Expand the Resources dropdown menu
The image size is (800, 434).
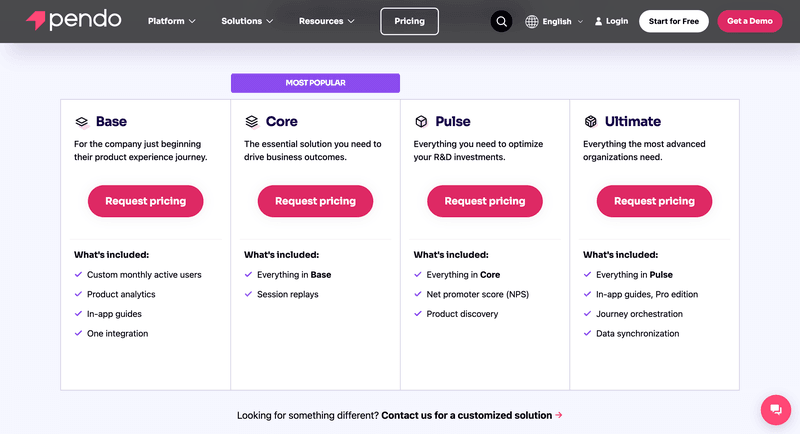click(x=326, y=21)
